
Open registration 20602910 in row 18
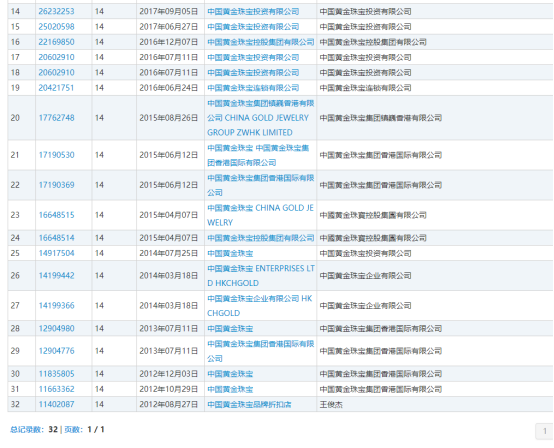coord(56,72)
